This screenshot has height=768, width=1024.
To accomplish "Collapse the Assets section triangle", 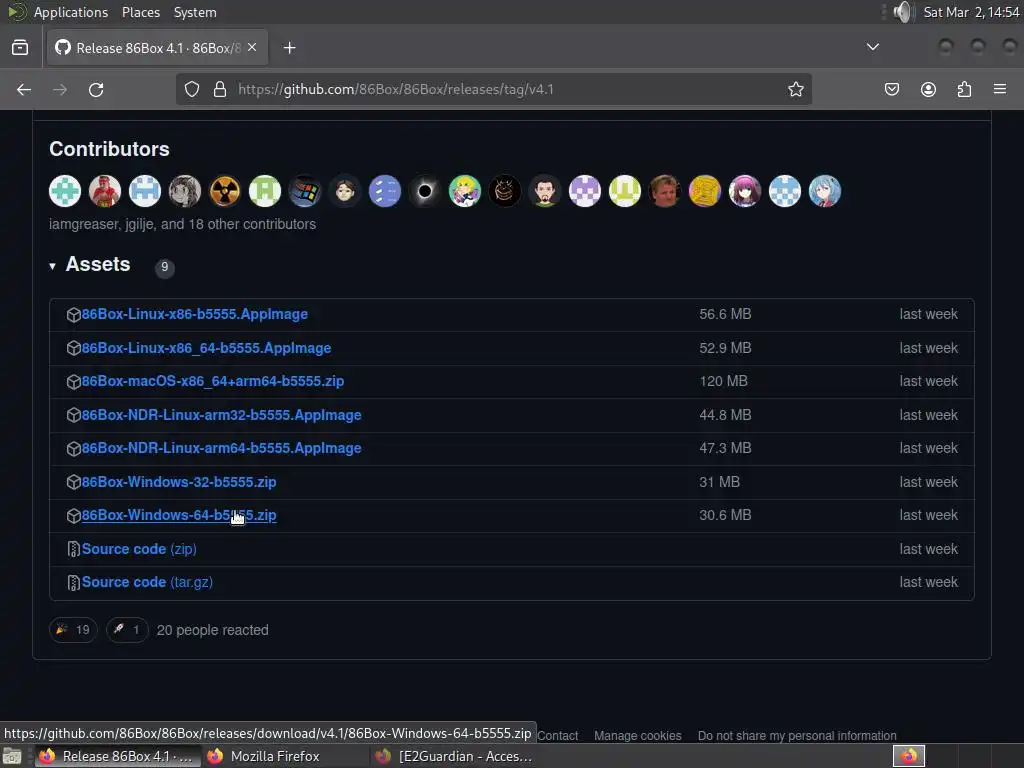I will point(52,266).
